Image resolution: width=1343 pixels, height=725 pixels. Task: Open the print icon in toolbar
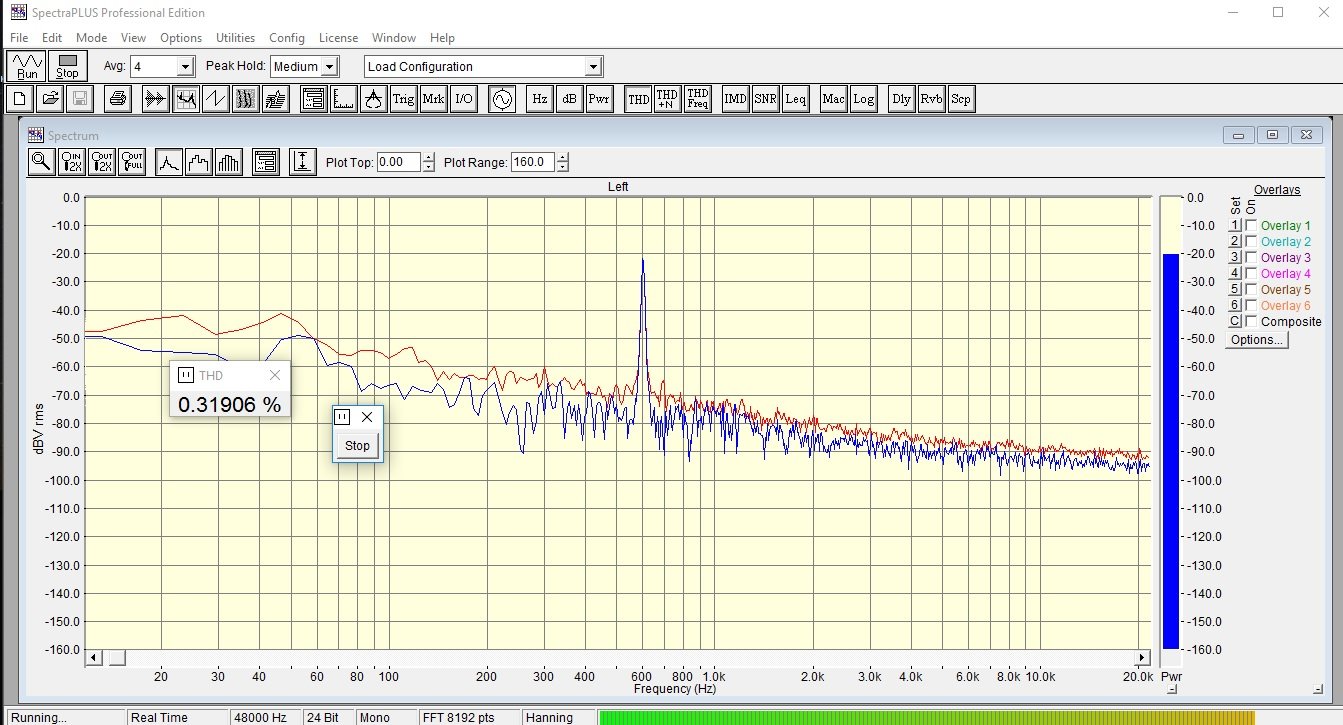point(118,99)
